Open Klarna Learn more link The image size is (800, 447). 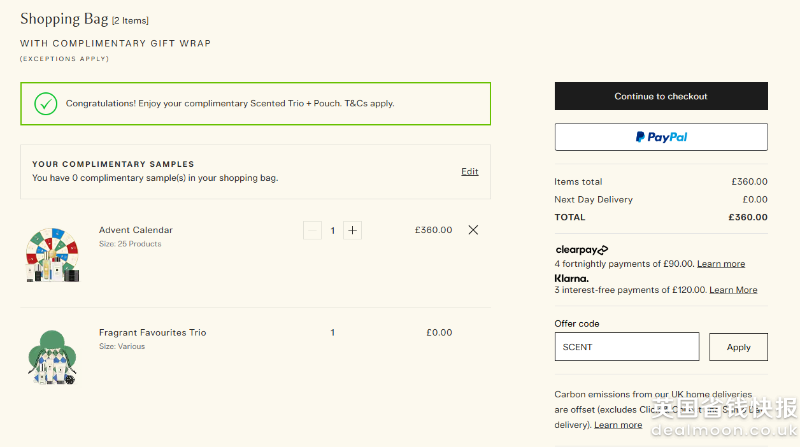[x=733, y=290]
